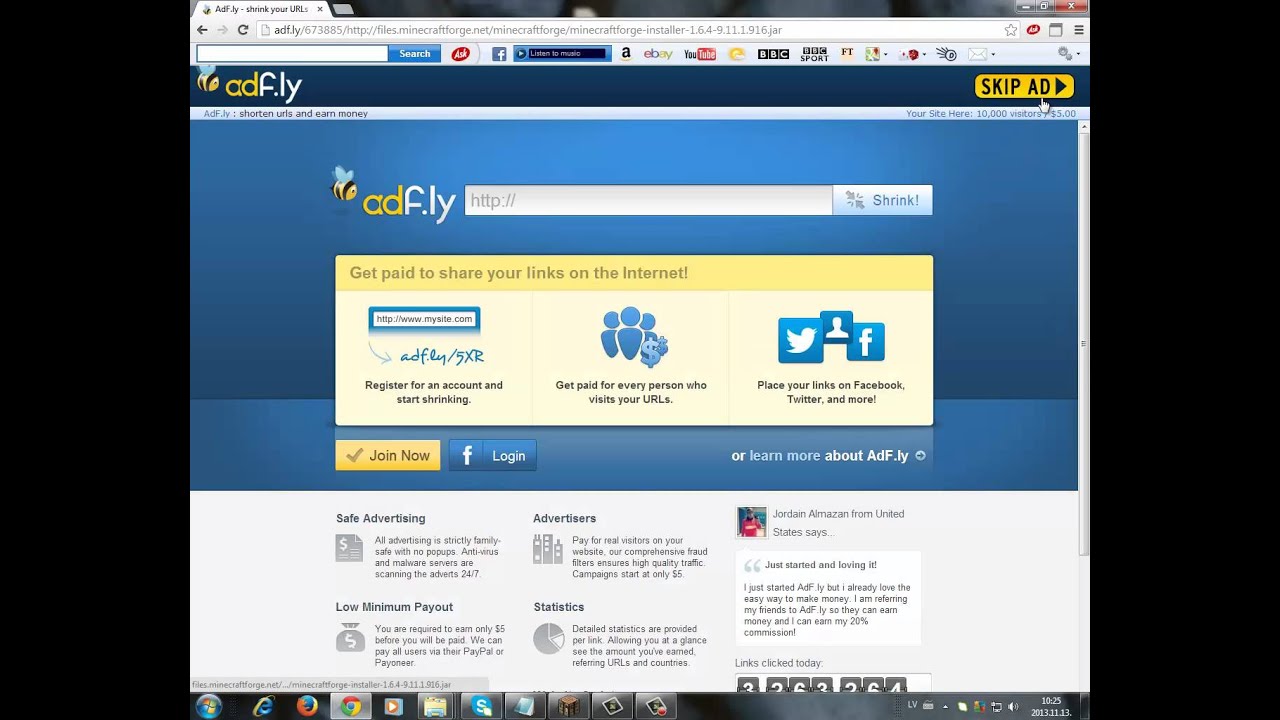Click the Advertisers heading
Screen dimensions: 1280x720
564,518
